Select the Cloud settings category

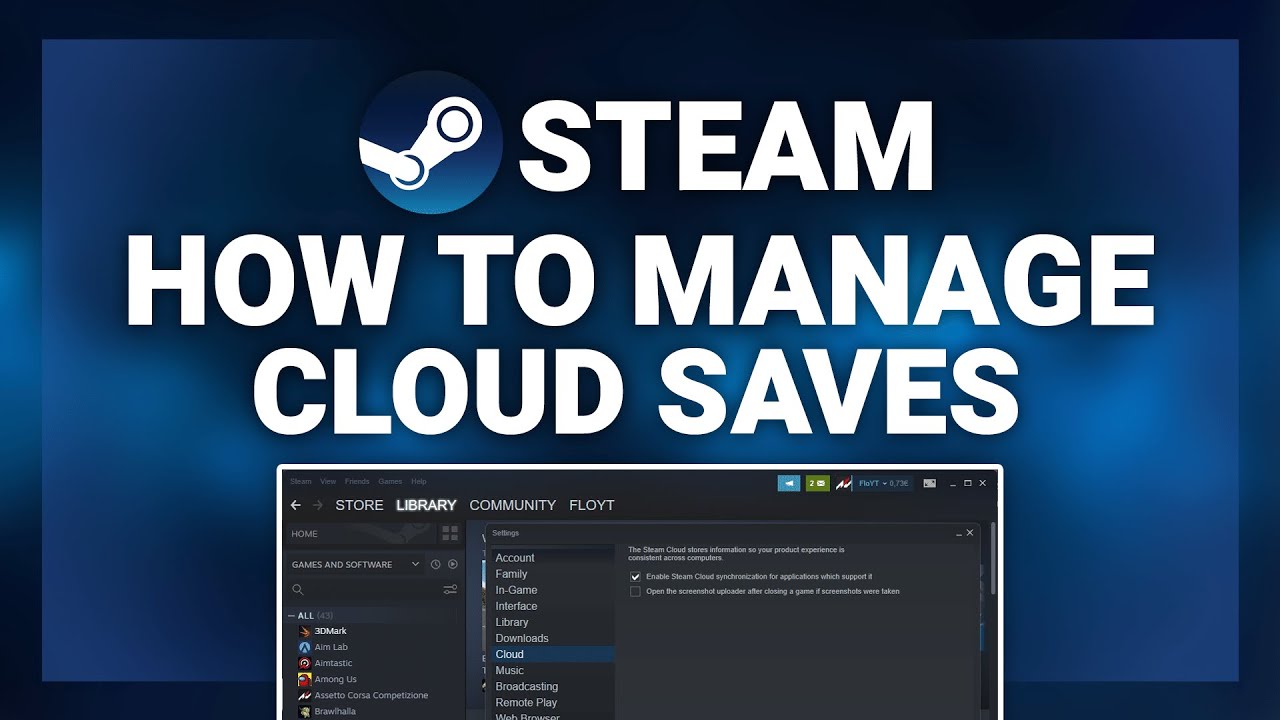point(551,654)
